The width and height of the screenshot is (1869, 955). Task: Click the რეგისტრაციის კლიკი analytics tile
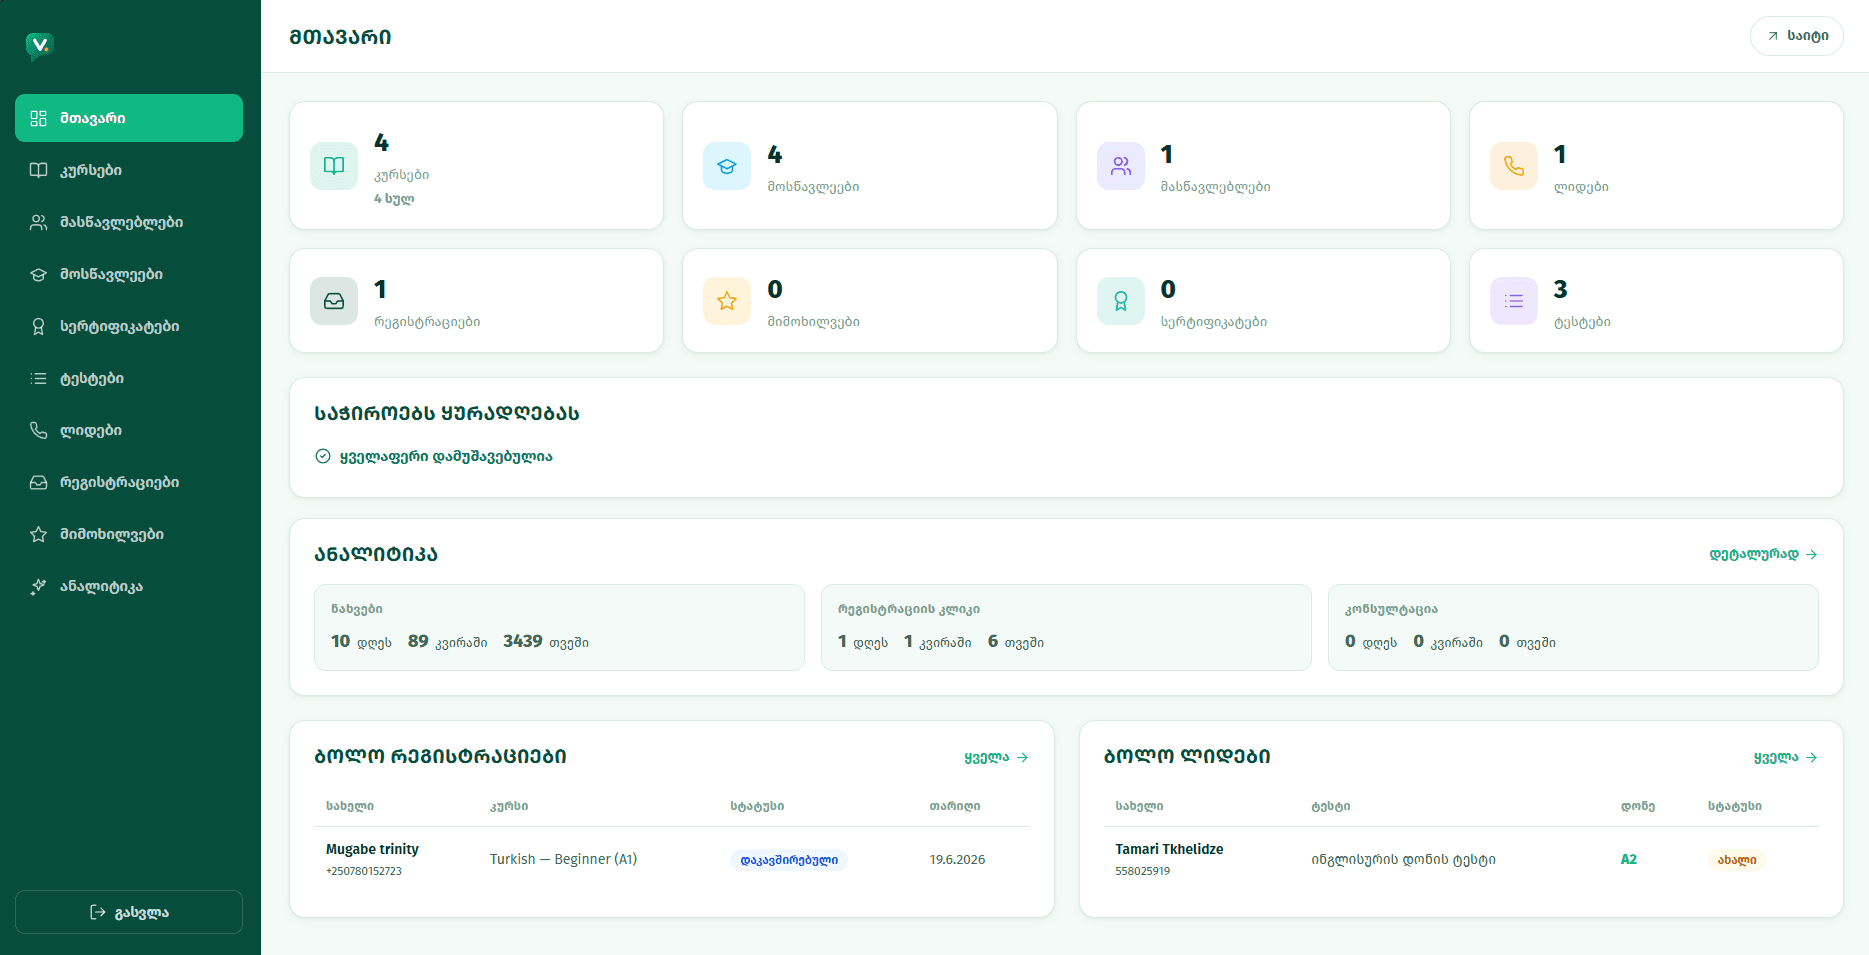1066,627
